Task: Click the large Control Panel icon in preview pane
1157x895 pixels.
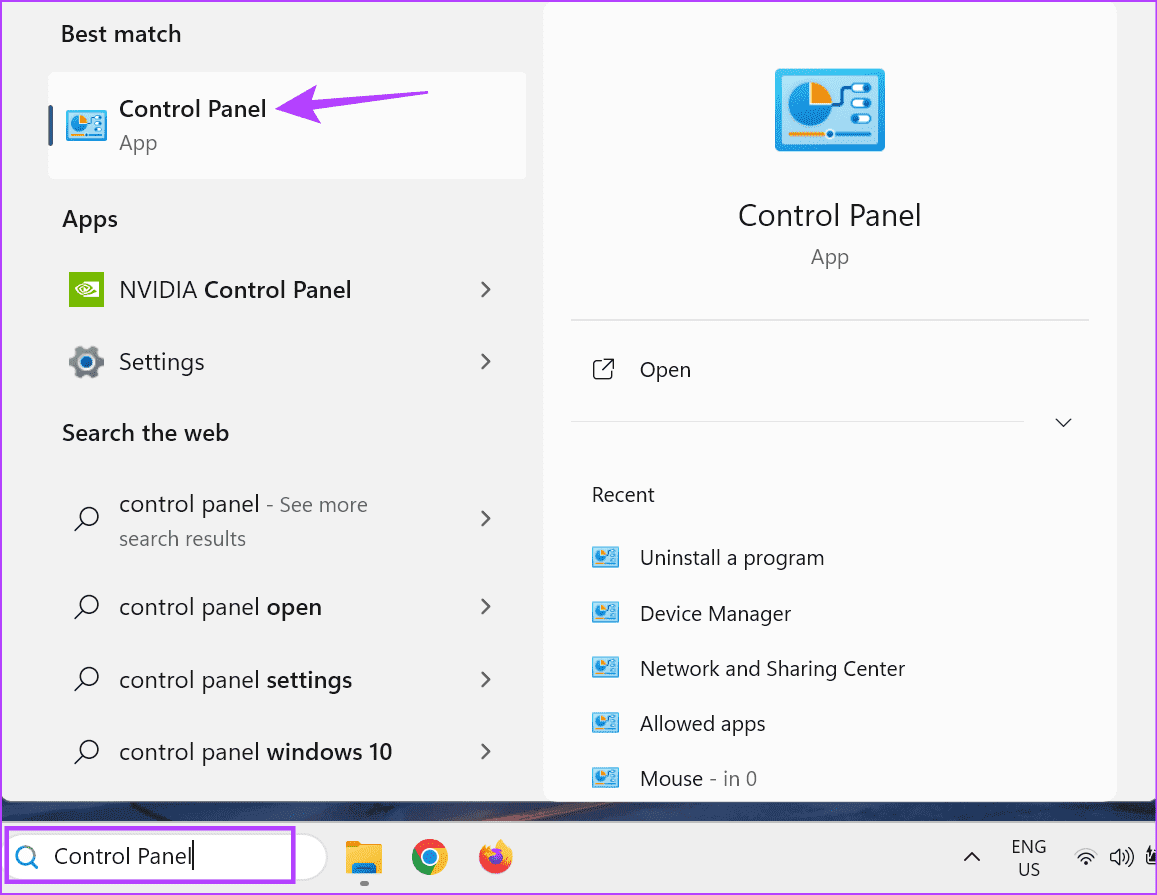Action: coord(829,110)
